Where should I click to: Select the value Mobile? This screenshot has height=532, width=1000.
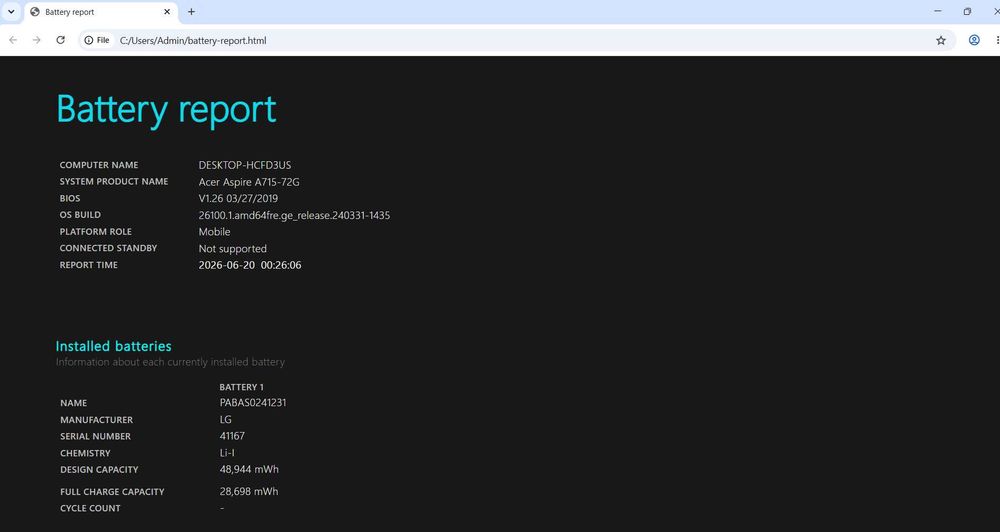[214, 232]
